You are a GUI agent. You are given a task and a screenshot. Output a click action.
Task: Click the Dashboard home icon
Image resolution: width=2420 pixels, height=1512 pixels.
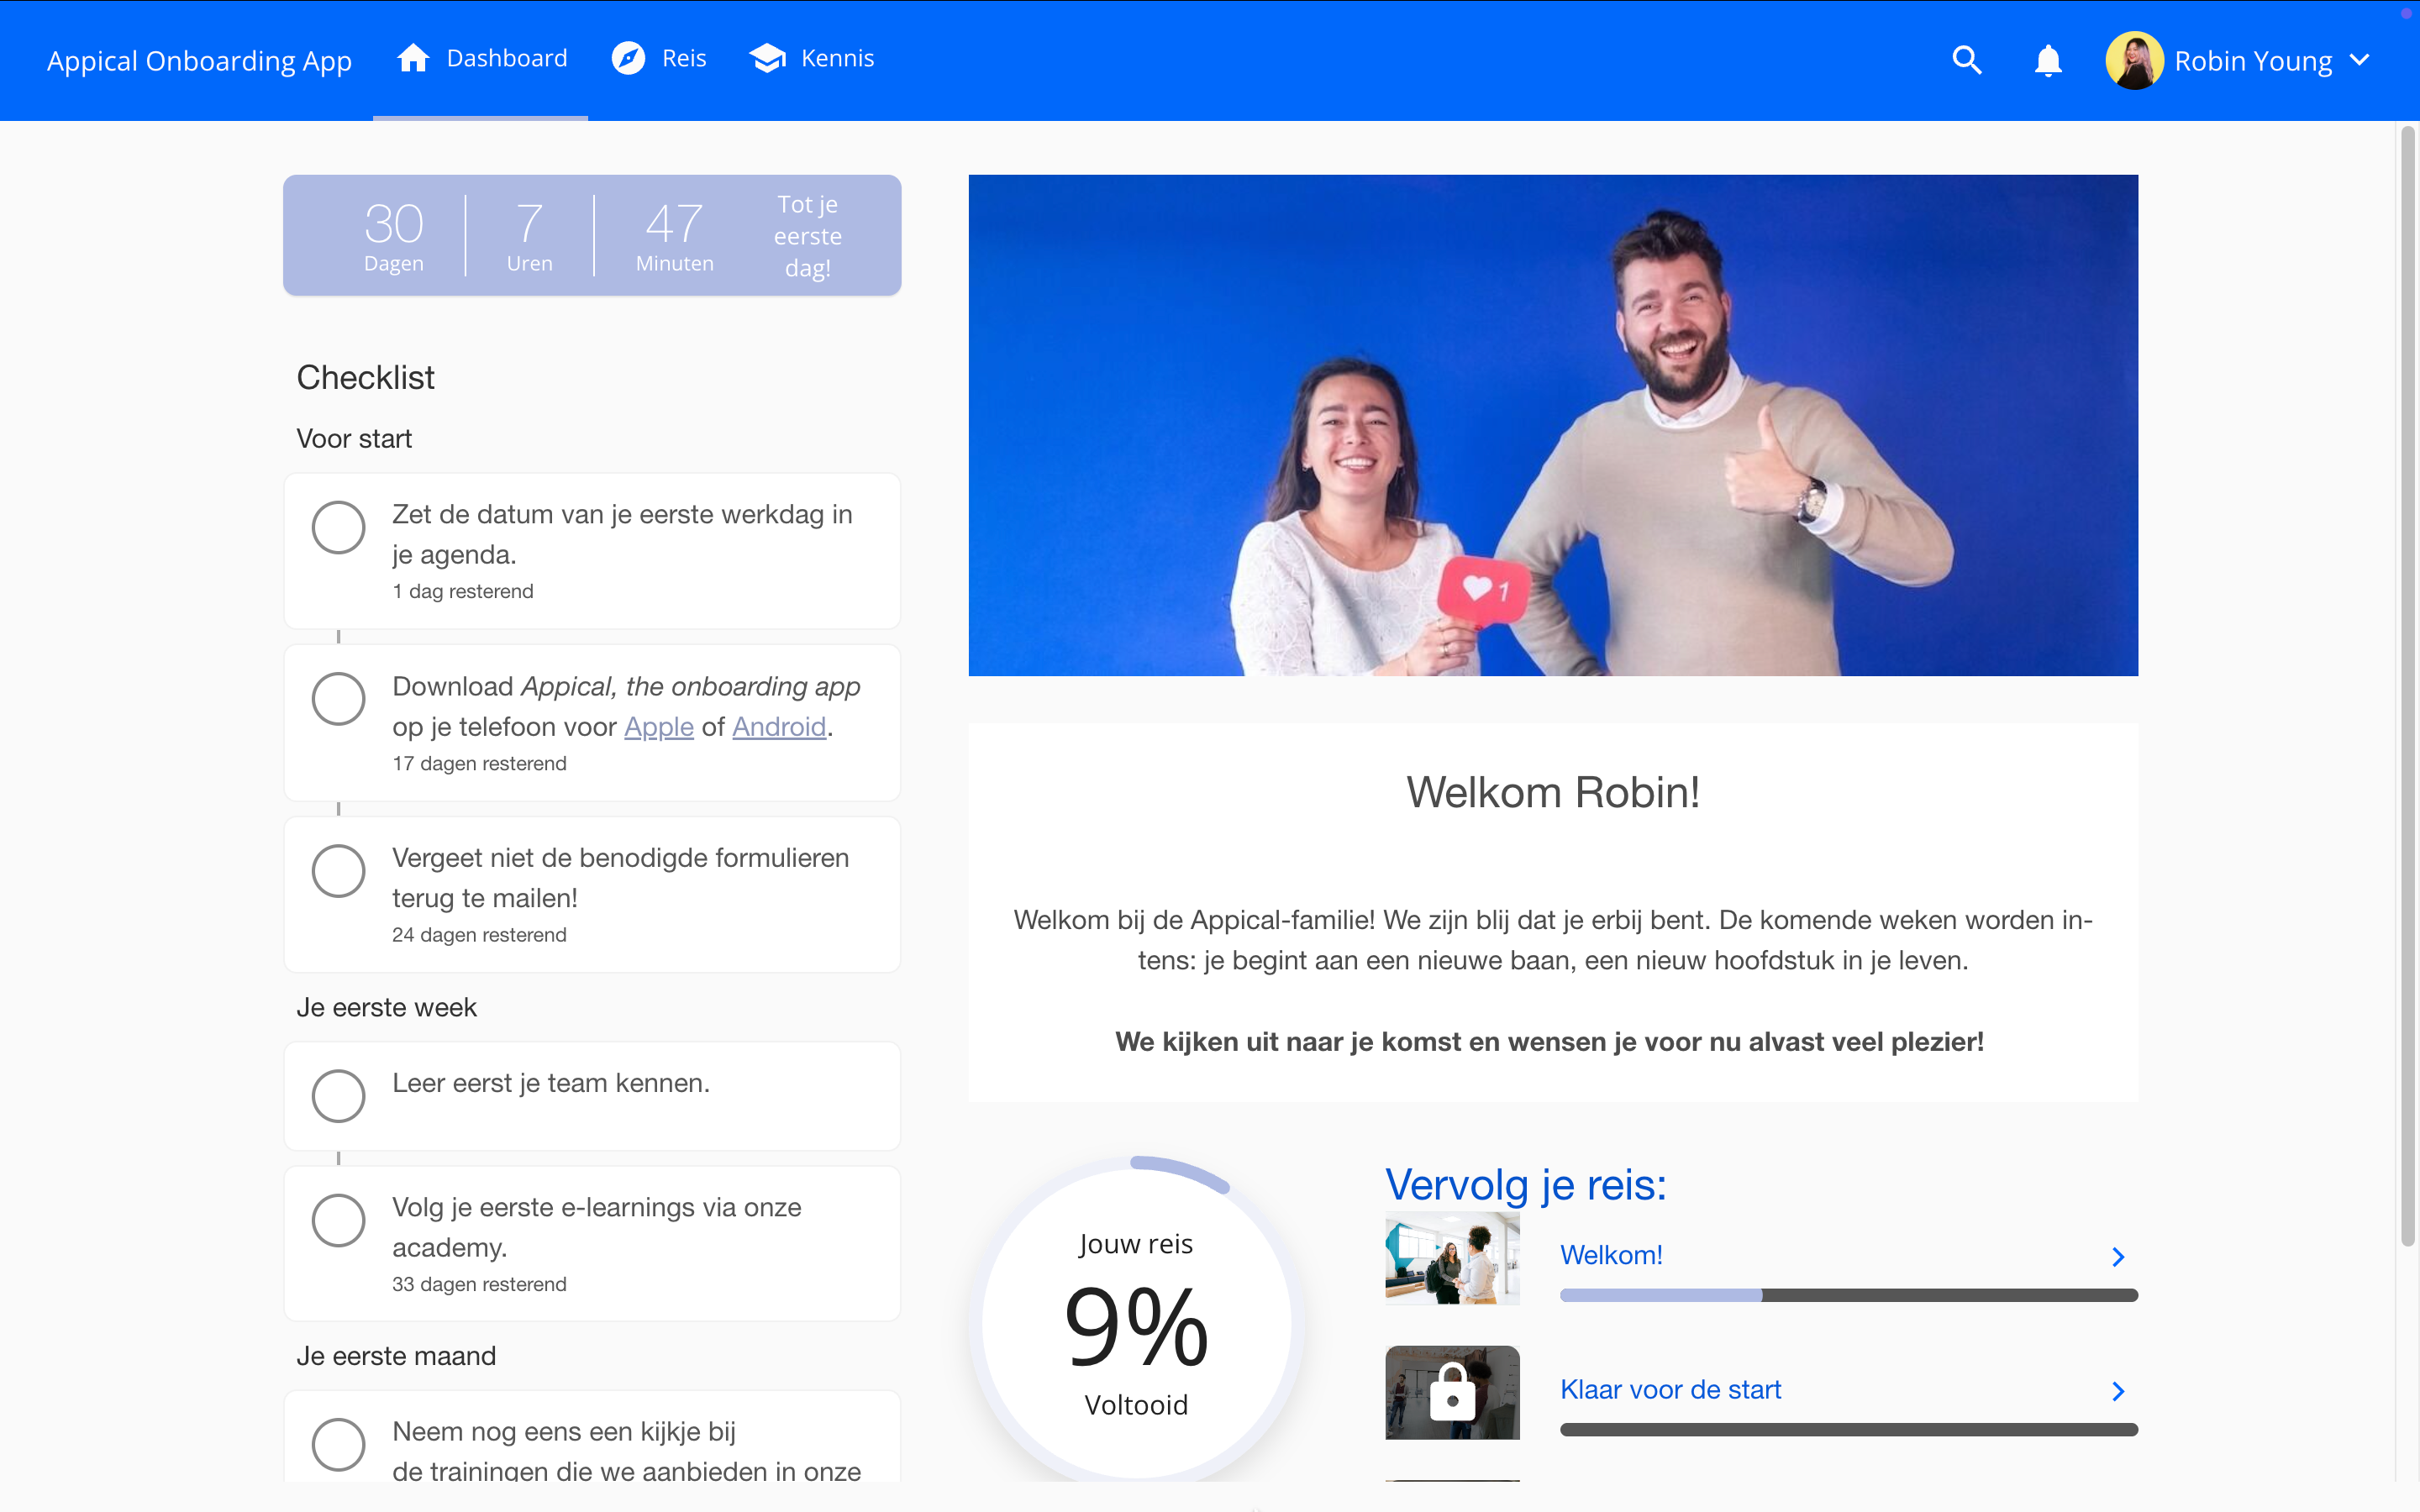pos(413,58)
